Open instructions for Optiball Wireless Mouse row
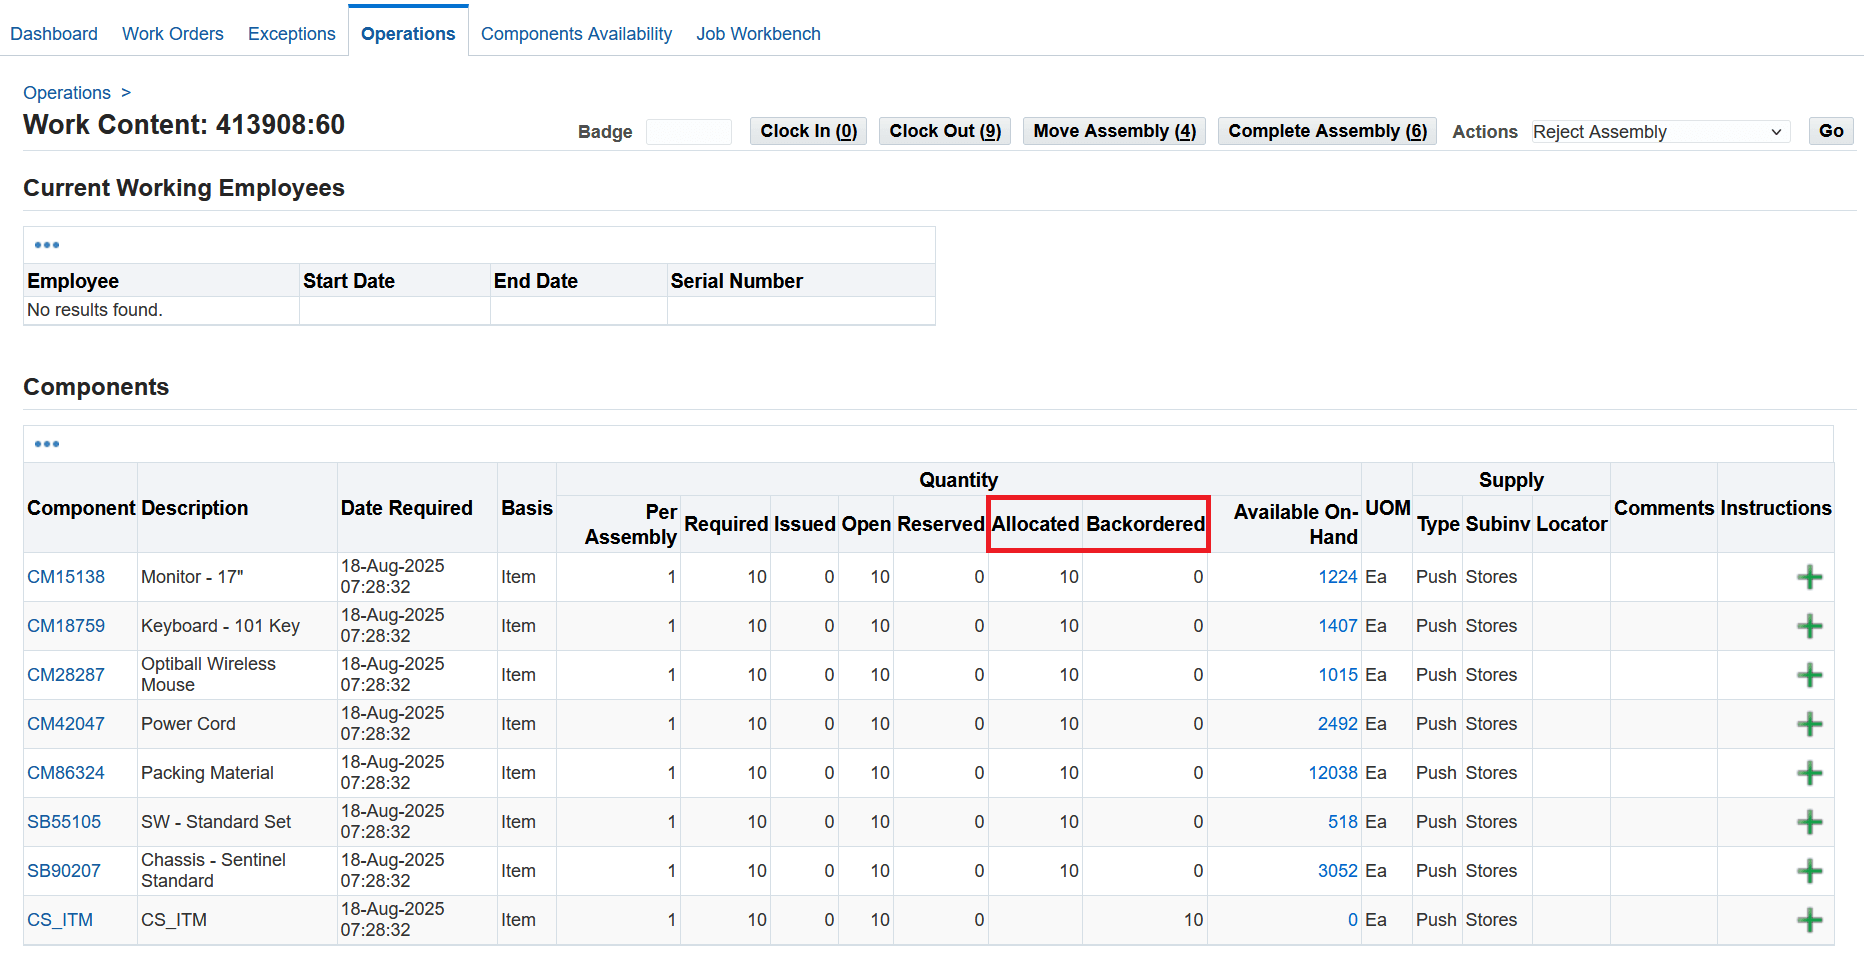1864x954 pixels. [x=1810, y=675]
